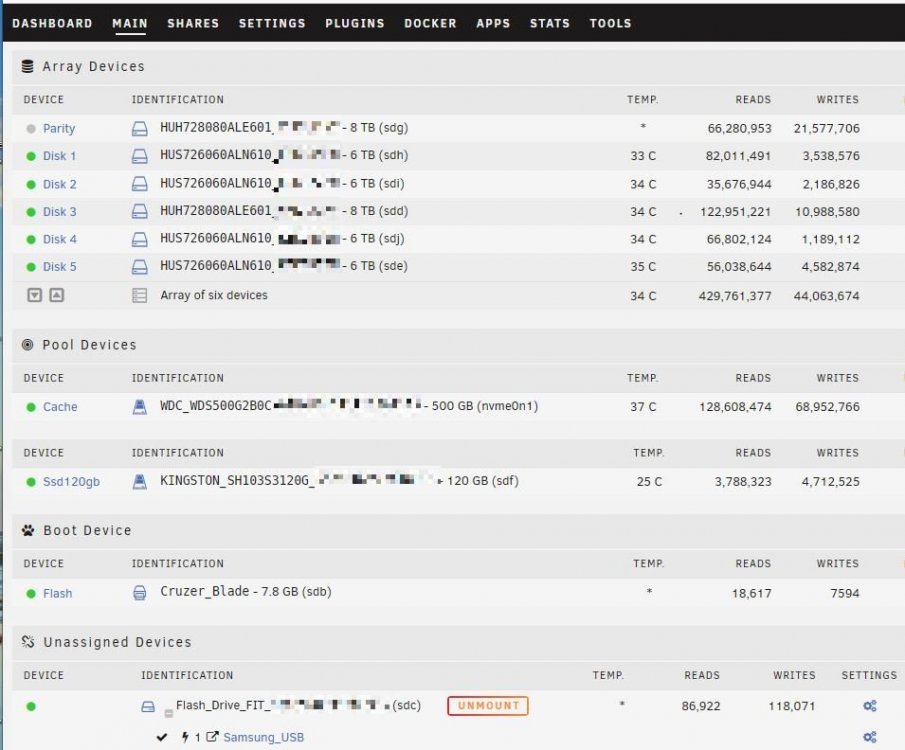This screenshot has height=750, width=905.
Task: Open the Disk 4 device link
Action: pos(59,239)
